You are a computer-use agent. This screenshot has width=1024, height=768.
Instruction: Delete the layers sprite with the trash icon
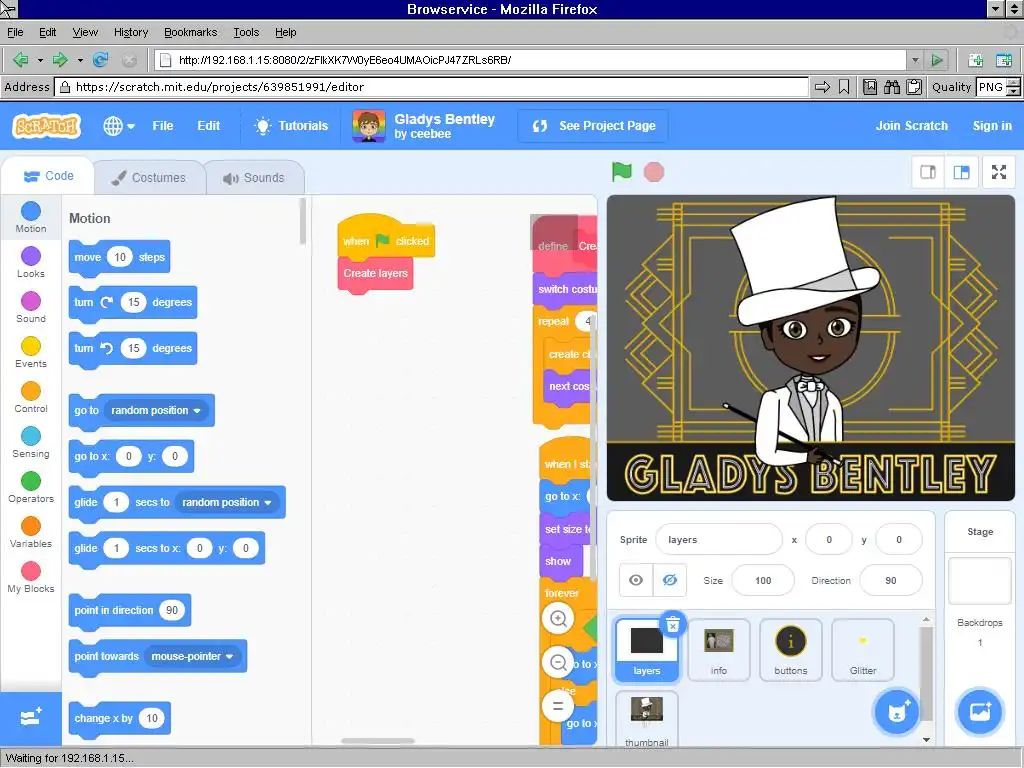pos(673,625)
